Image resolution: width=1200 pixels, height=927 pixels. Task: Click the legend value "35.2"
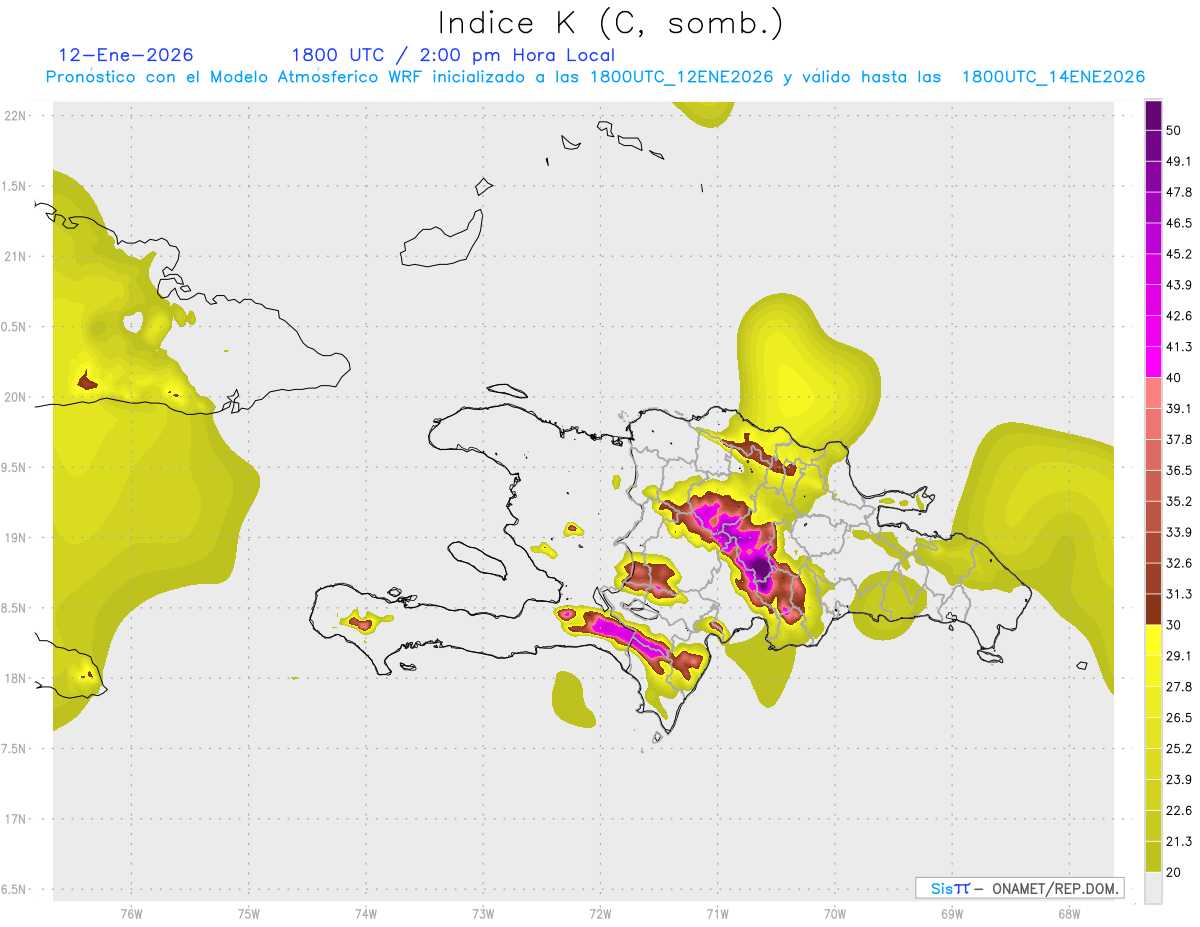tap(1179, 501)
